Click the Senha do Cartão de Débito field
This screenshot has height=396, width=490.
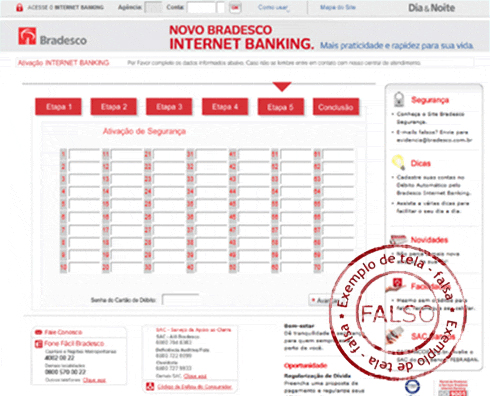[x=180, y=300]
